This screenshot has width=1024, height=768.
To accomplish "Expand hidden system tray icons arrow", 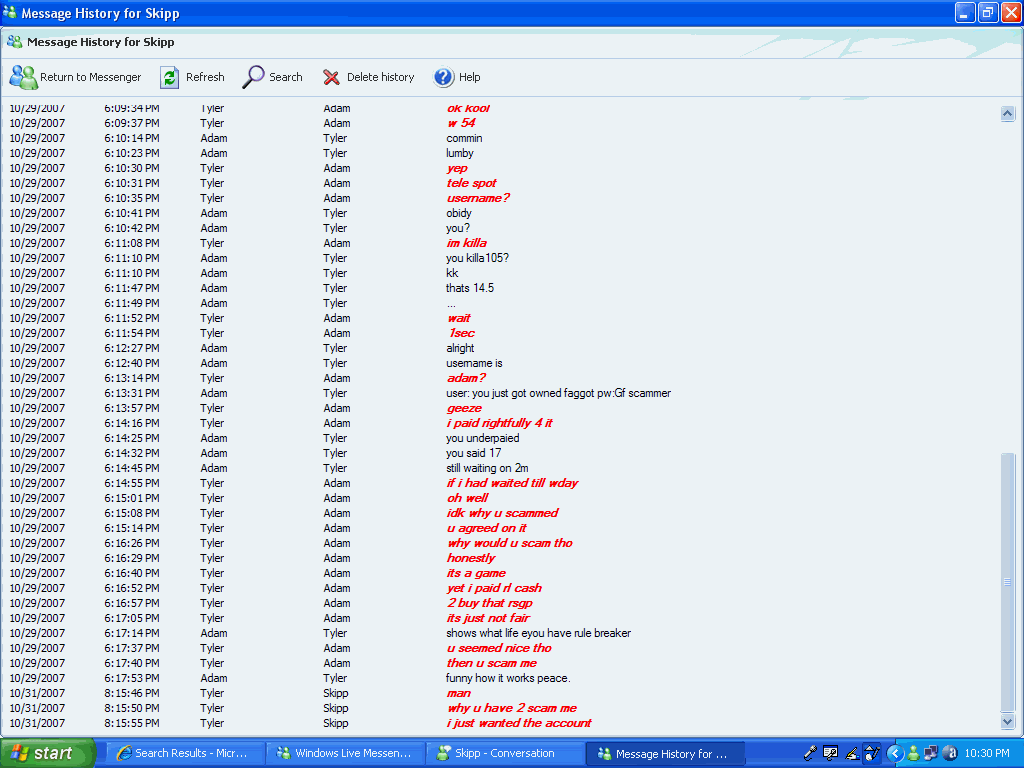I will 896,753.
